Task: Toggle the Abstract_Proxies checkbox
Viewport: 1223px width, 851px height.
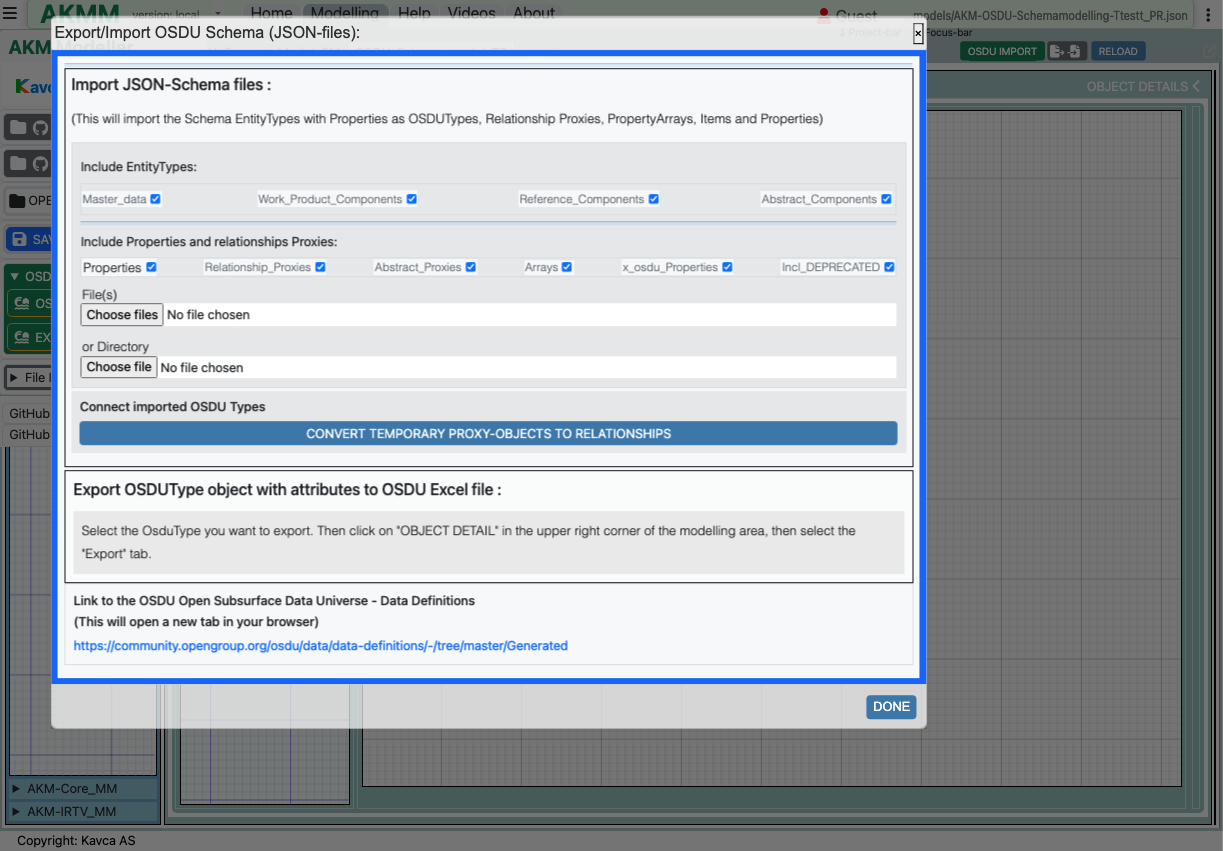Action: click(470, 267)
